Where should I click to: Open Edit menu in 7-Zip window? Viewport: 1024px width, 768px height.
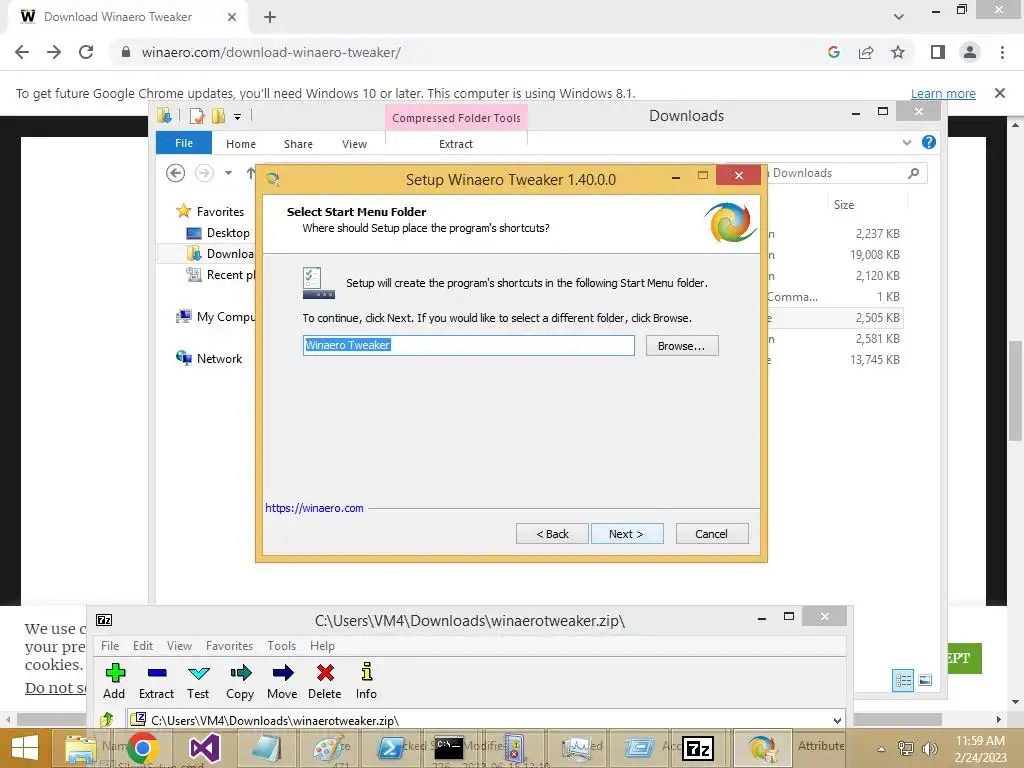pyautogui.click(x=143, y=645)
